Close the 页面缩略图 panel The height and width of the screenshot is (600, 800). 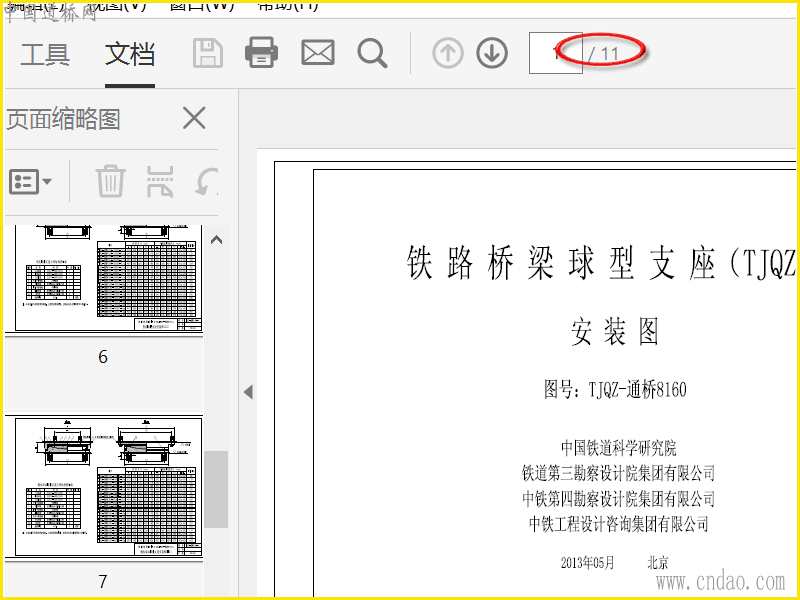[194, 118]
